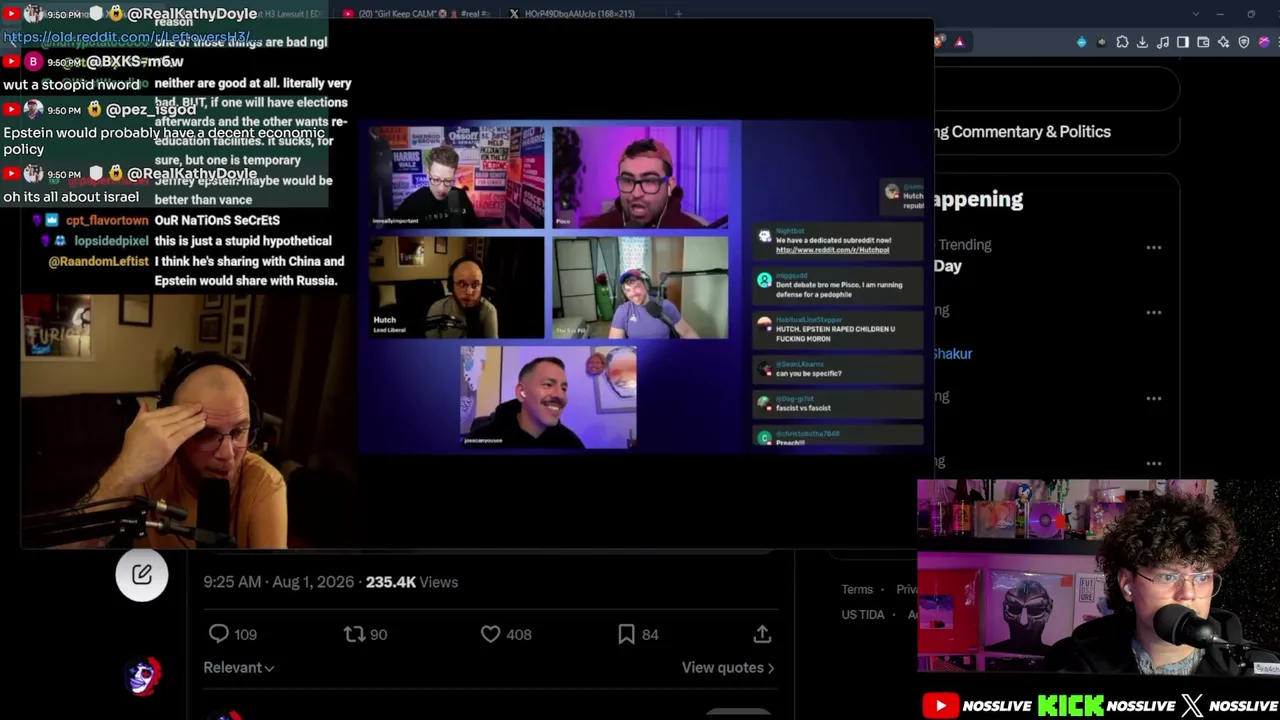1280x720 pixels.
Task: Open the VPN shield icon
Action: click(x=1244, y=42)
